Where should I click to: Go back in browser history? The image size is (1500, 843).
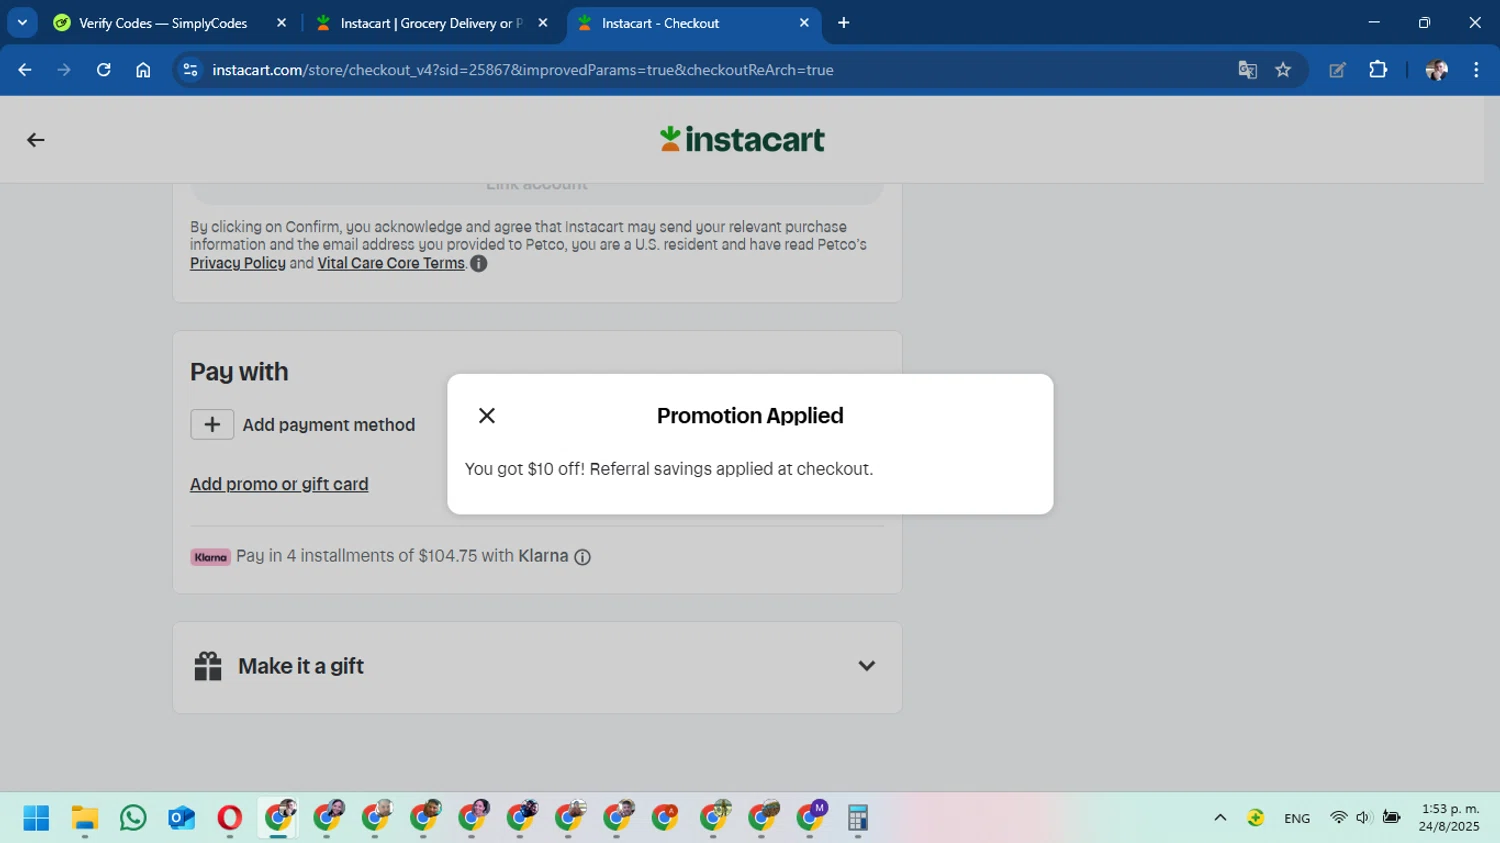click(x=25, y=70)
